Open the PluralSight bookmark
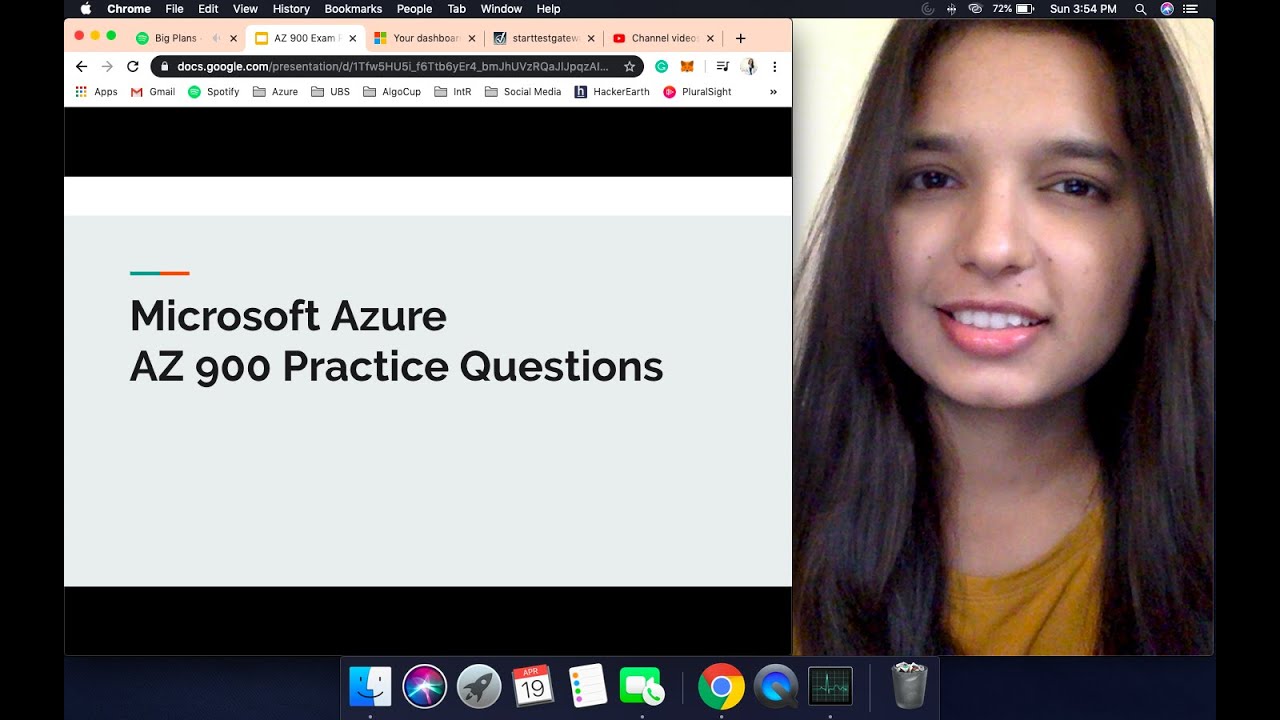 697,92
